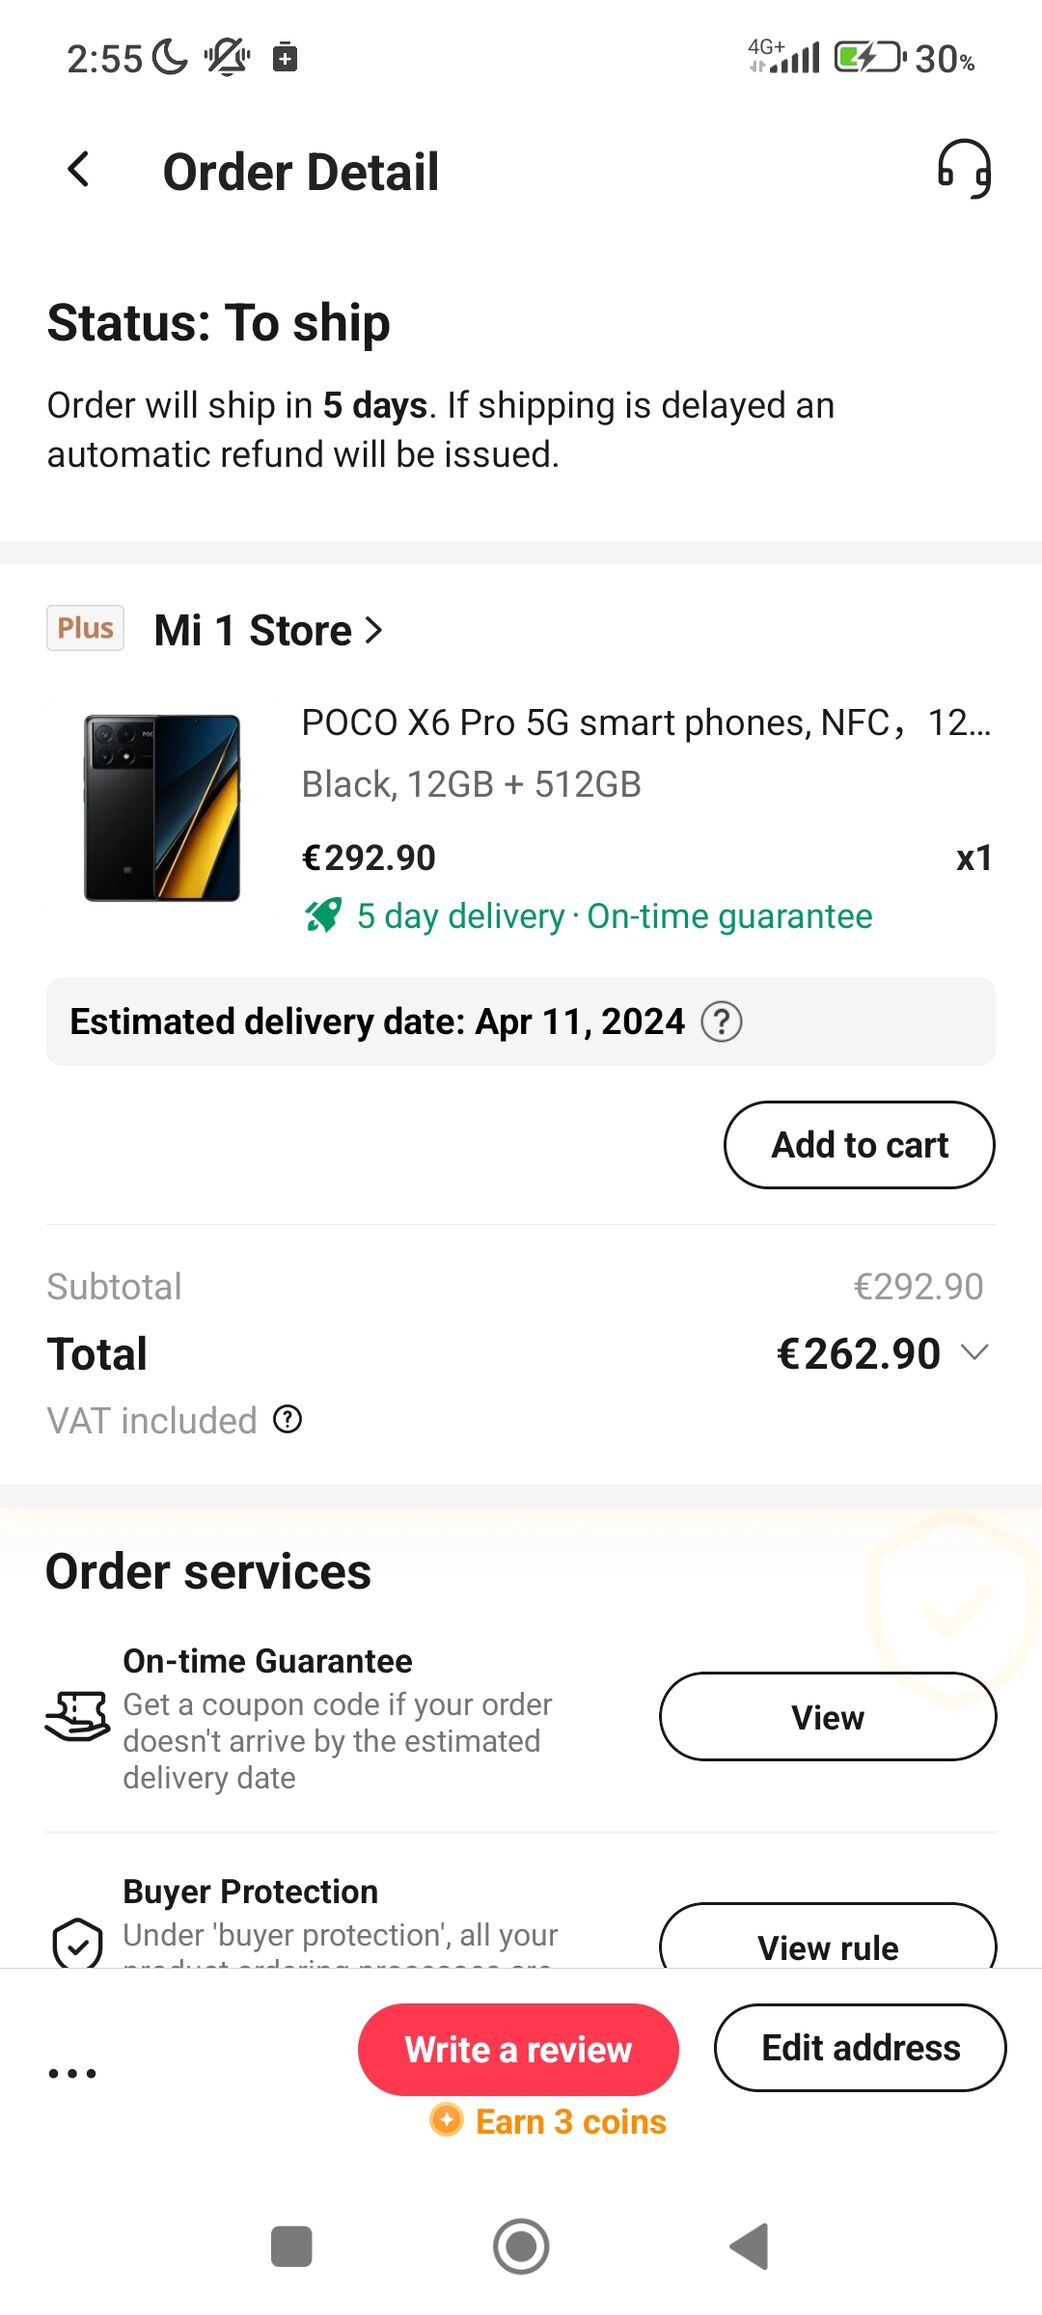Screen dimensions: 1042x2315
Task: Tap the green rocket delivery icon
Action: click(323, 915)
